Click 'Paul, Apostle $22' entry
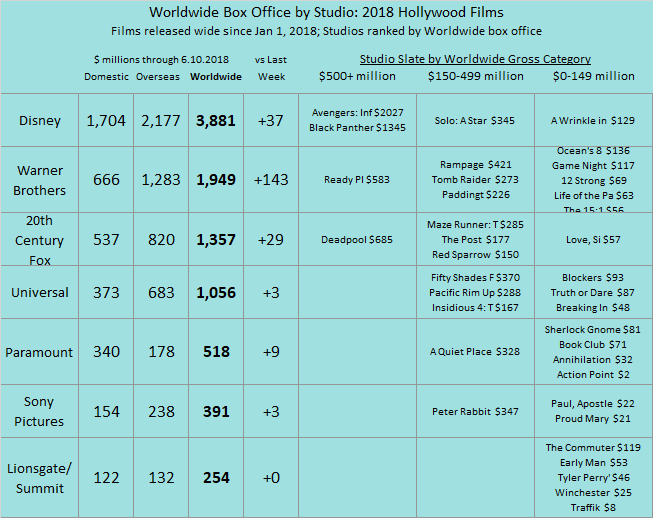The height and width of the screenshot is (518, 653). [593, 404]
